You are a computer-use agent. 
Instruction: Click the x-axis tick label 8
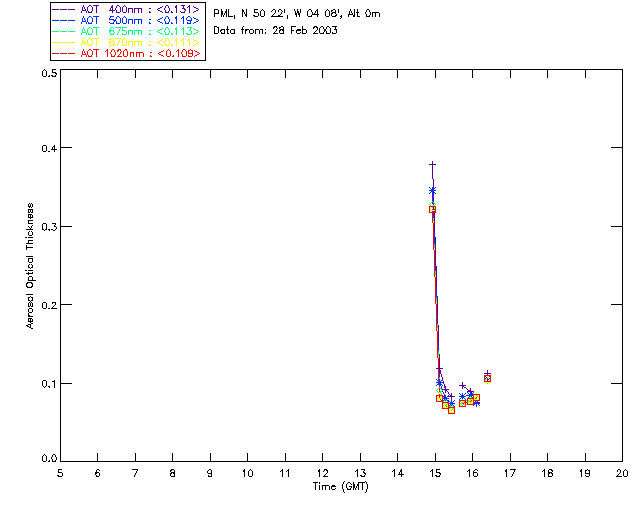click(173, 473)
